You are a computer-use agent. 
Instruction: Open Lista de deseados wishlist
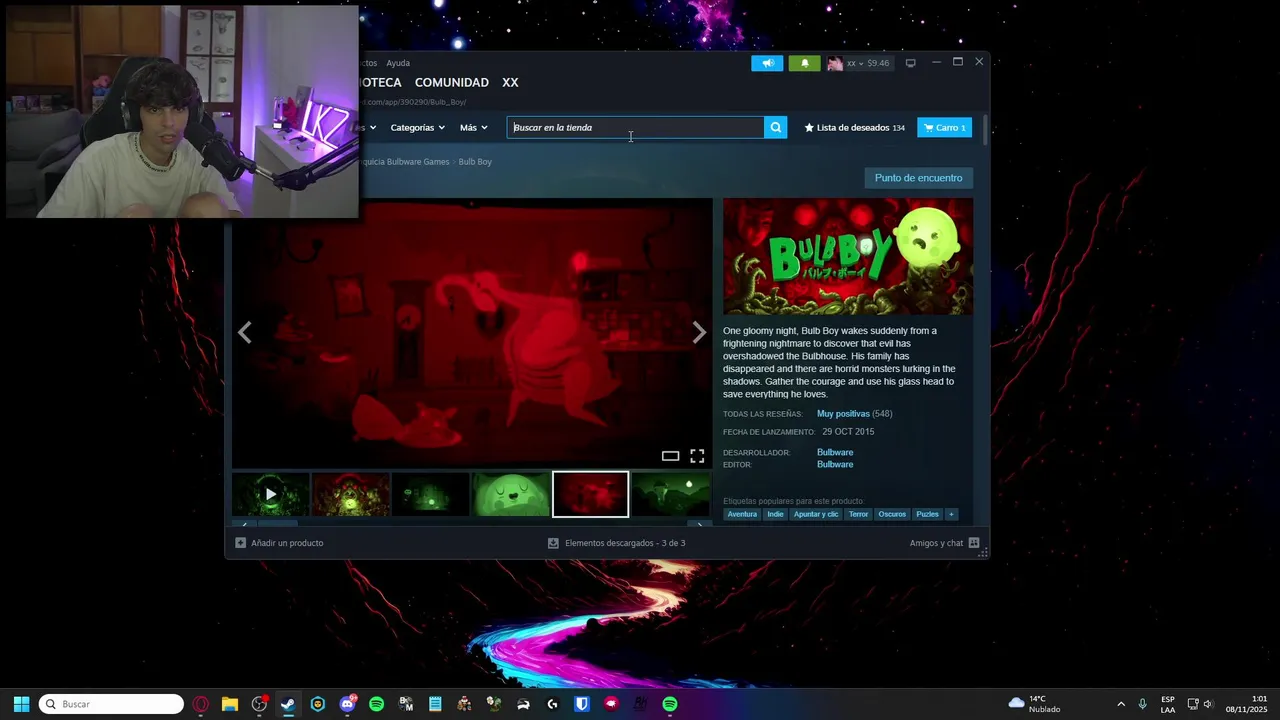[855, 128]
